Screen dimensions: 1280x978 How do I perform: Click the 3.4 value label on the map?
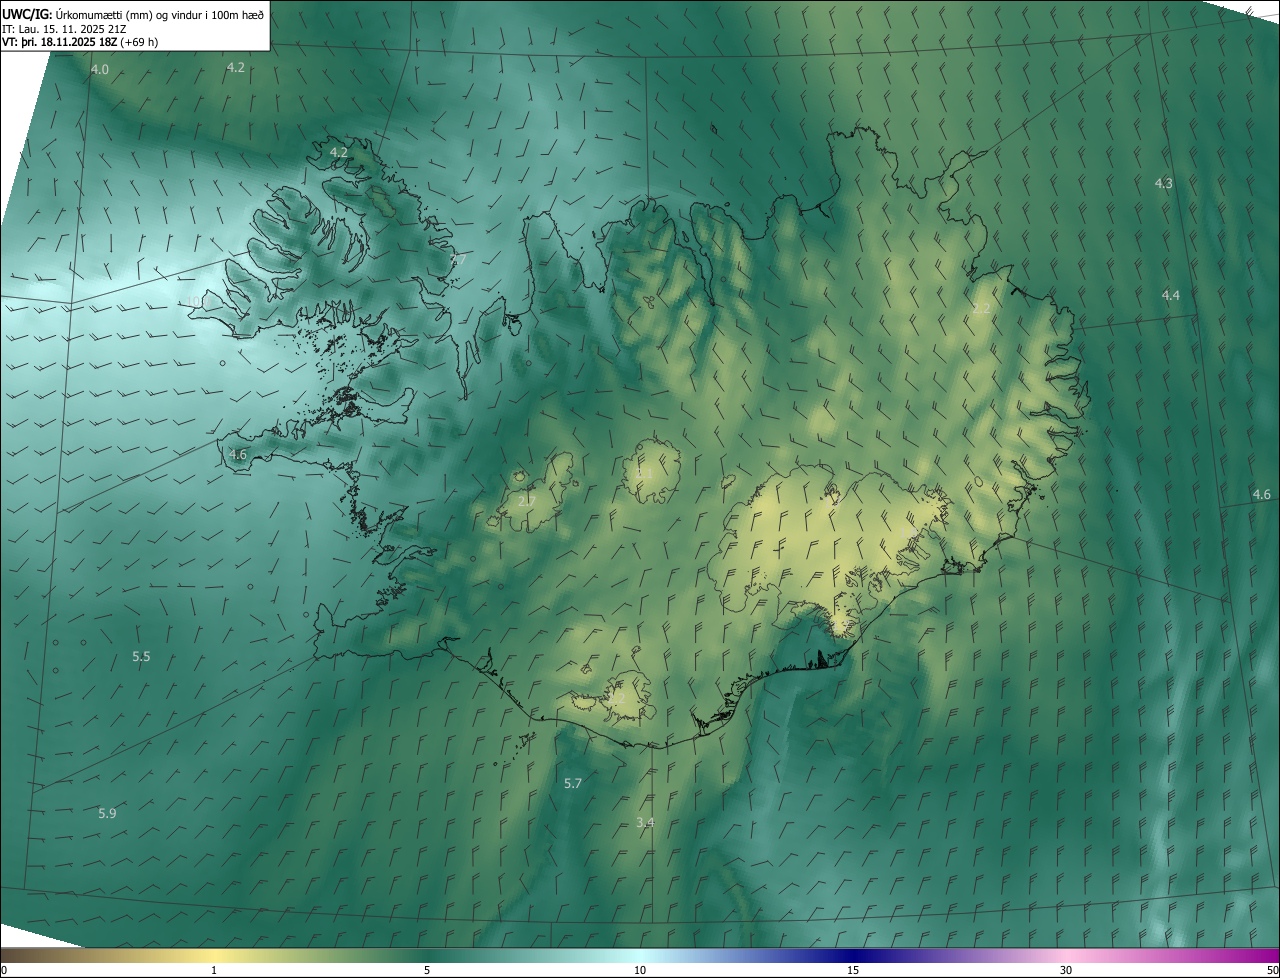click(x=645, y=823)
